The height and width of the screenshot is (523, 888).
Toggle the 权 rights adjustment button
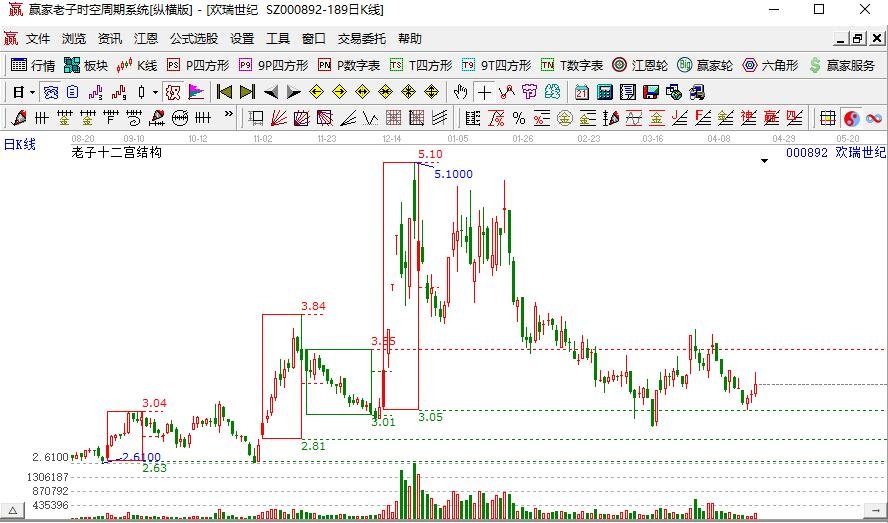click(173, 92)
